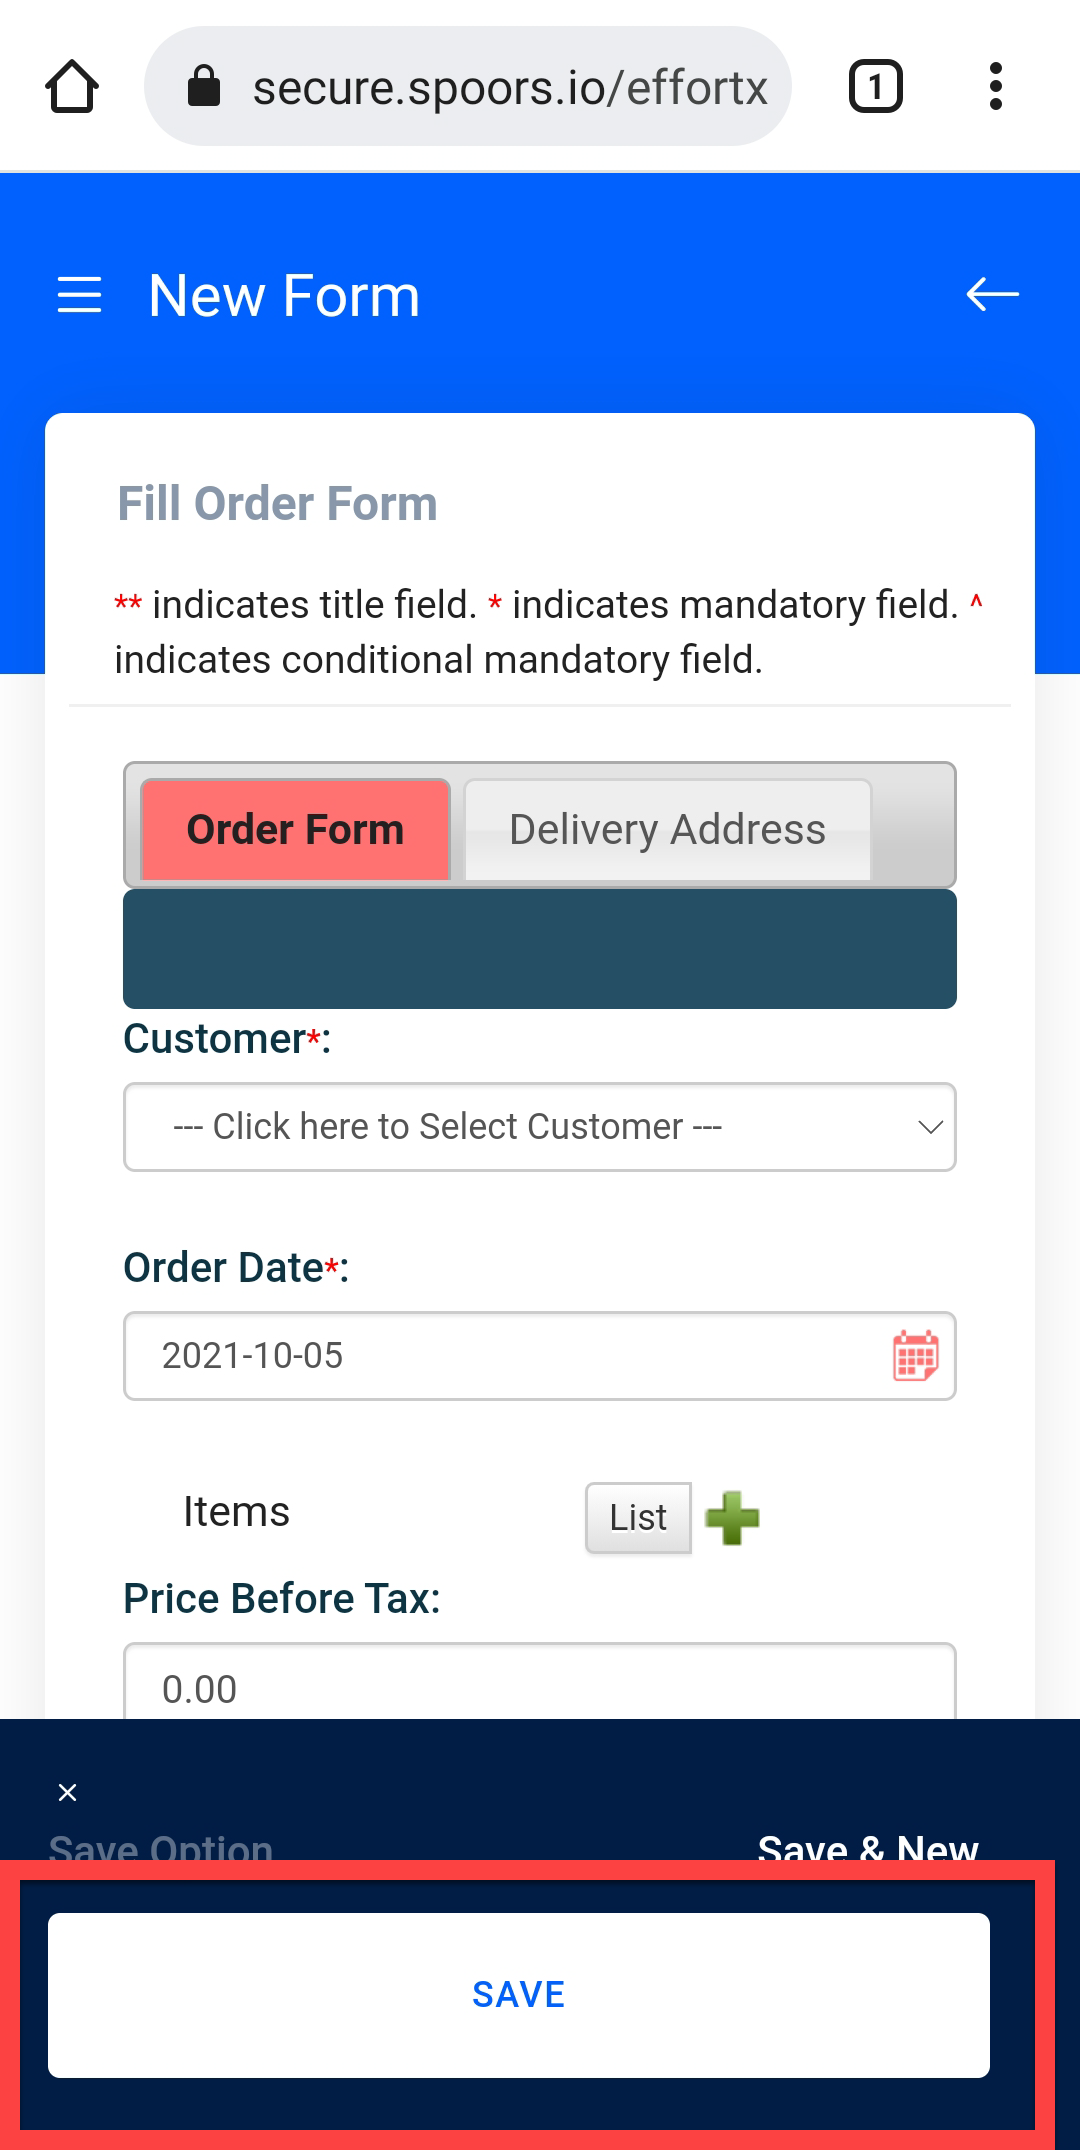
Task: Switch to the Order Form tab
Action: point(295,830)
